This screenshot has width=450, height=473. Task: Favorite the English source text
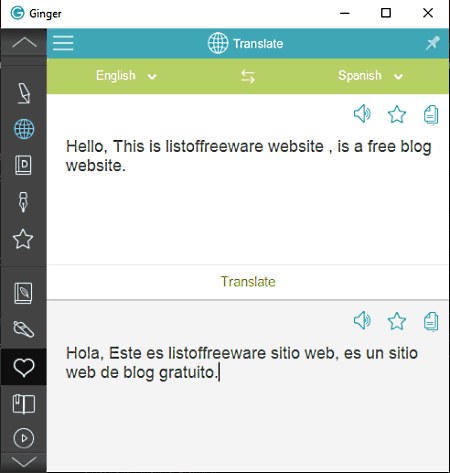(397, 114)
